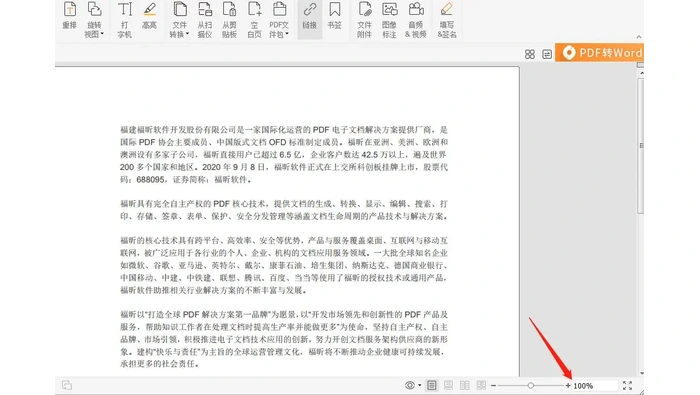Create PDF using 从剪贴板 clipboard option
Screen dimensions: 700x395
pos(229,20)
